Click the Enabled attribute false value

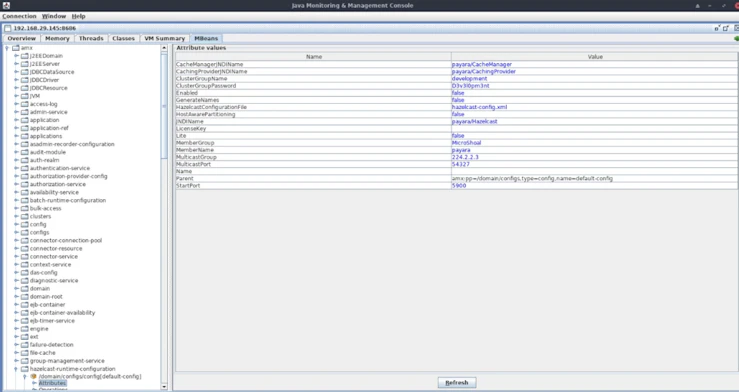[458, 93]
